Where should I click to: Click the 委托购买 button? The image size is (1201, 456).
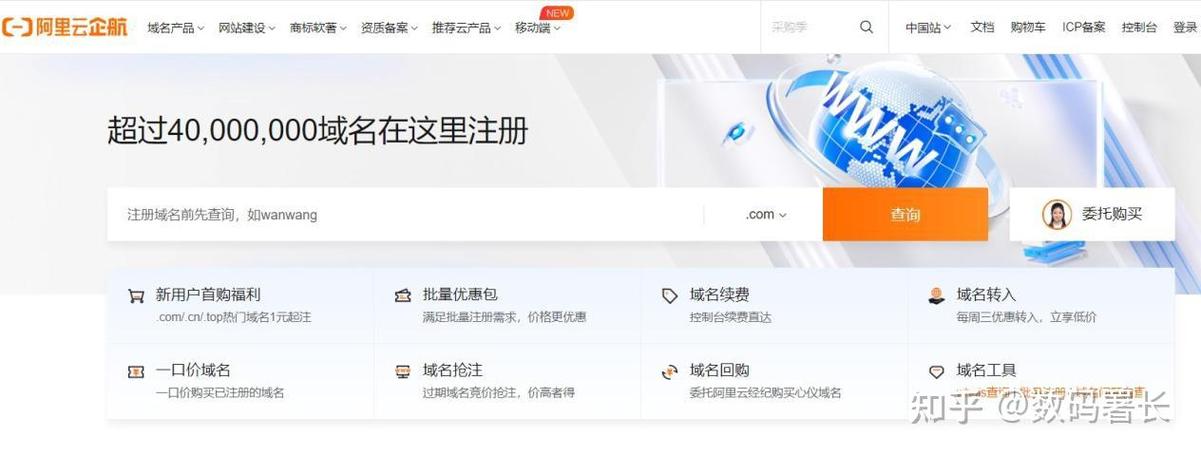(1092, 214)
